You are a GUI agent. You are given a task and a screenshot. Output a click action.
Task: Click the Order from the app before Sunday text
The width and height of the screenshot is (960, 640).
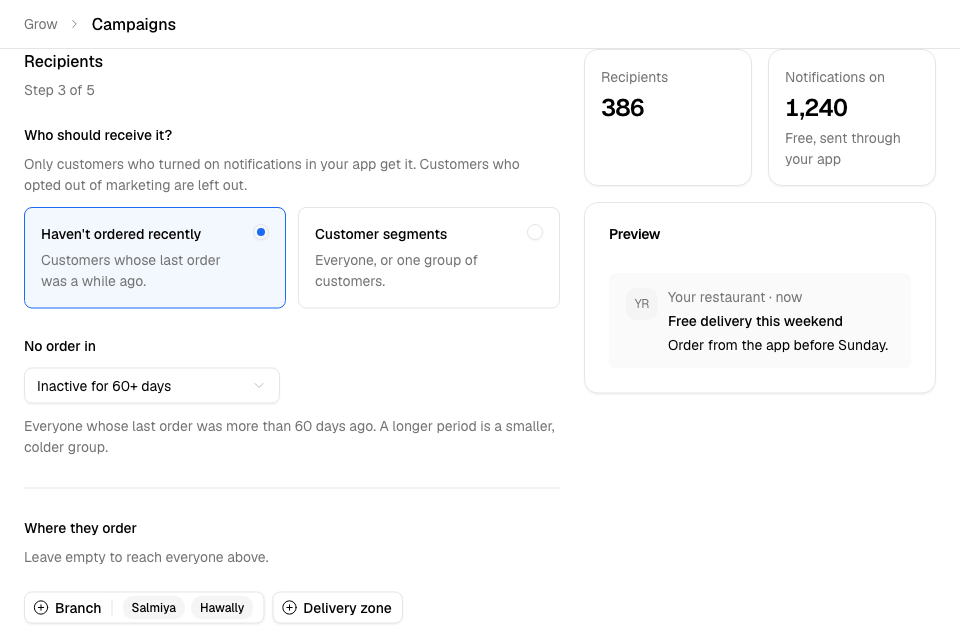(778, 345)
